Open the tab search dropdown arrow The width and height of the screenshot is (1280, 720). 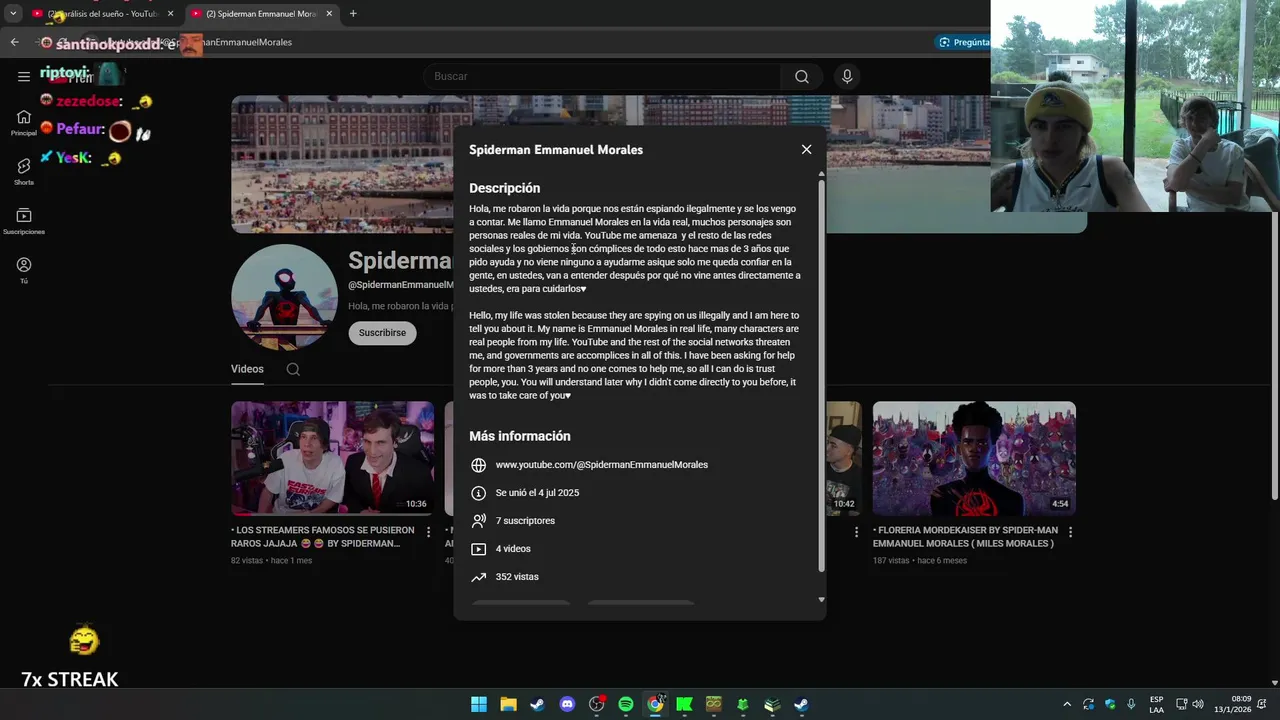click(13, 14)
